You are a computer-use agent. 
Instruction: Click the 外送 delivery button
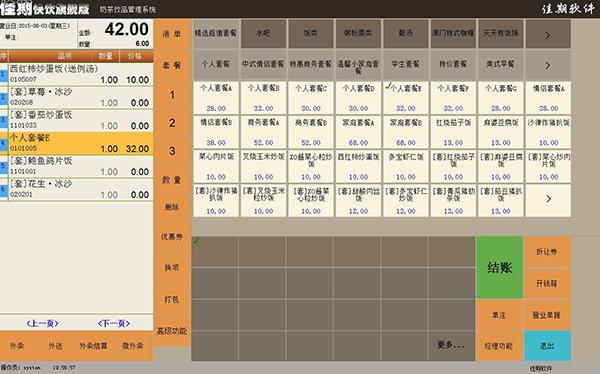pyautogui.click(x=56, y=346)
